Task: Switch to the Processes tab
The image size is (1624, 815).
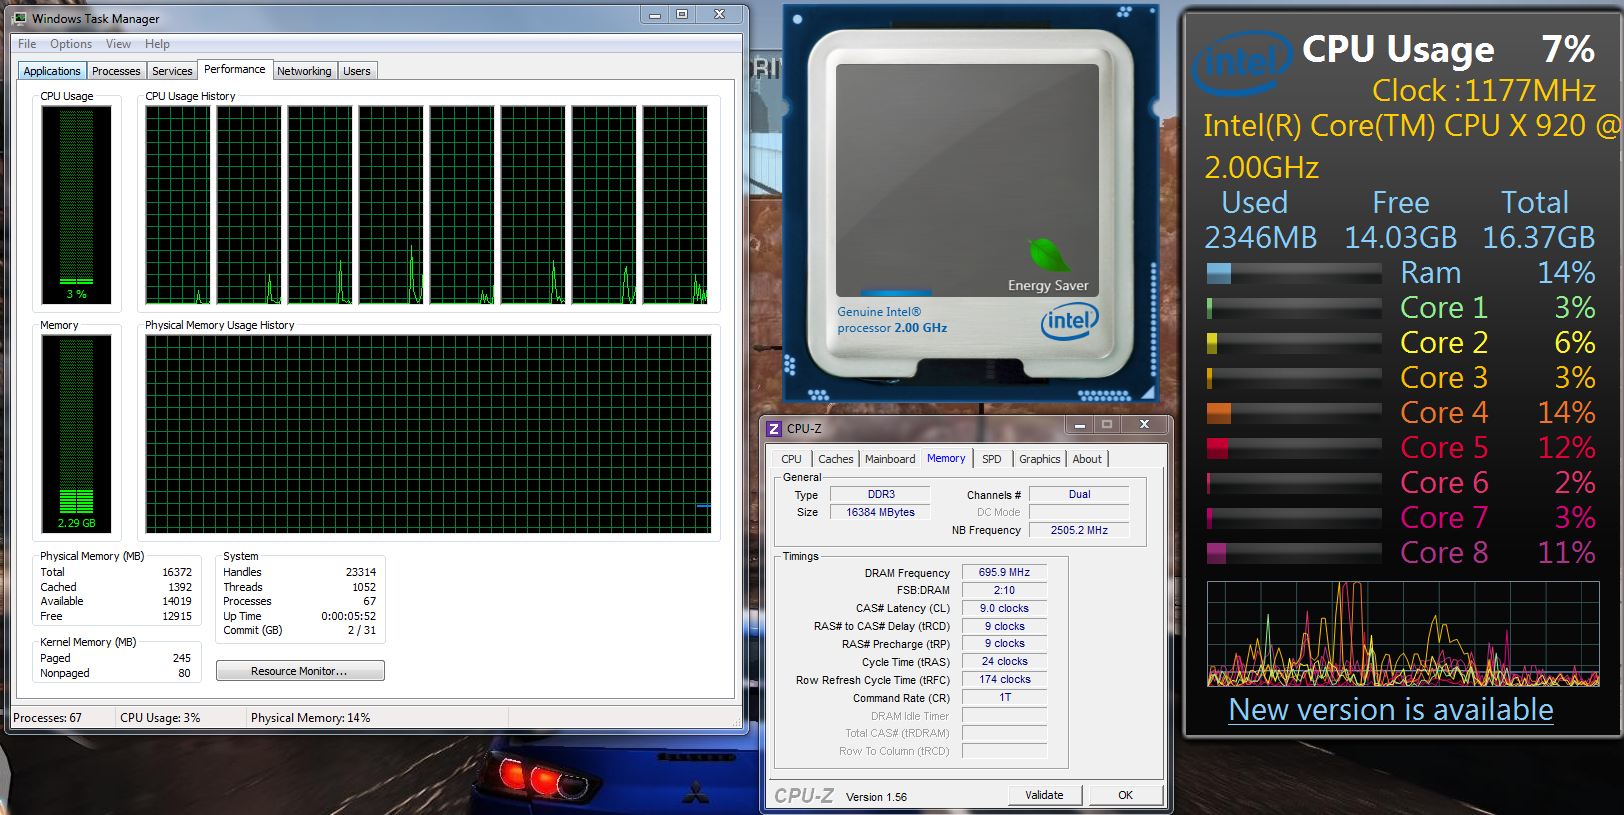Action: [x=116, y=71]
